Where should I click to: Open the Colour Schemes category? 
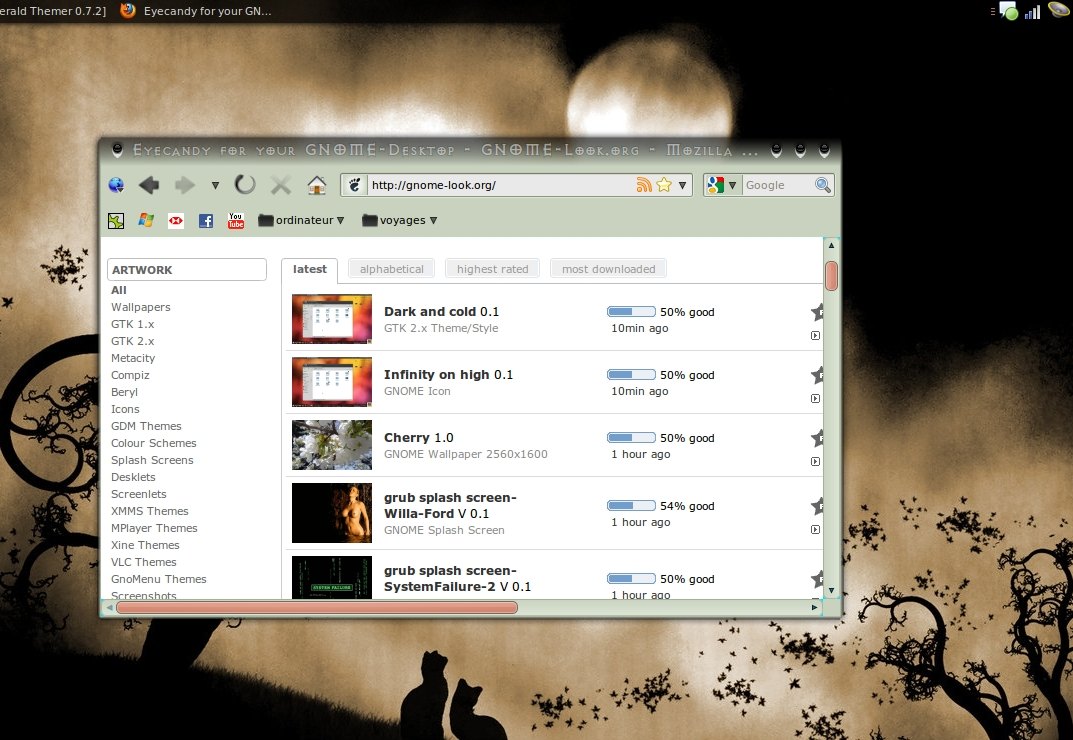tap(154, 443)
